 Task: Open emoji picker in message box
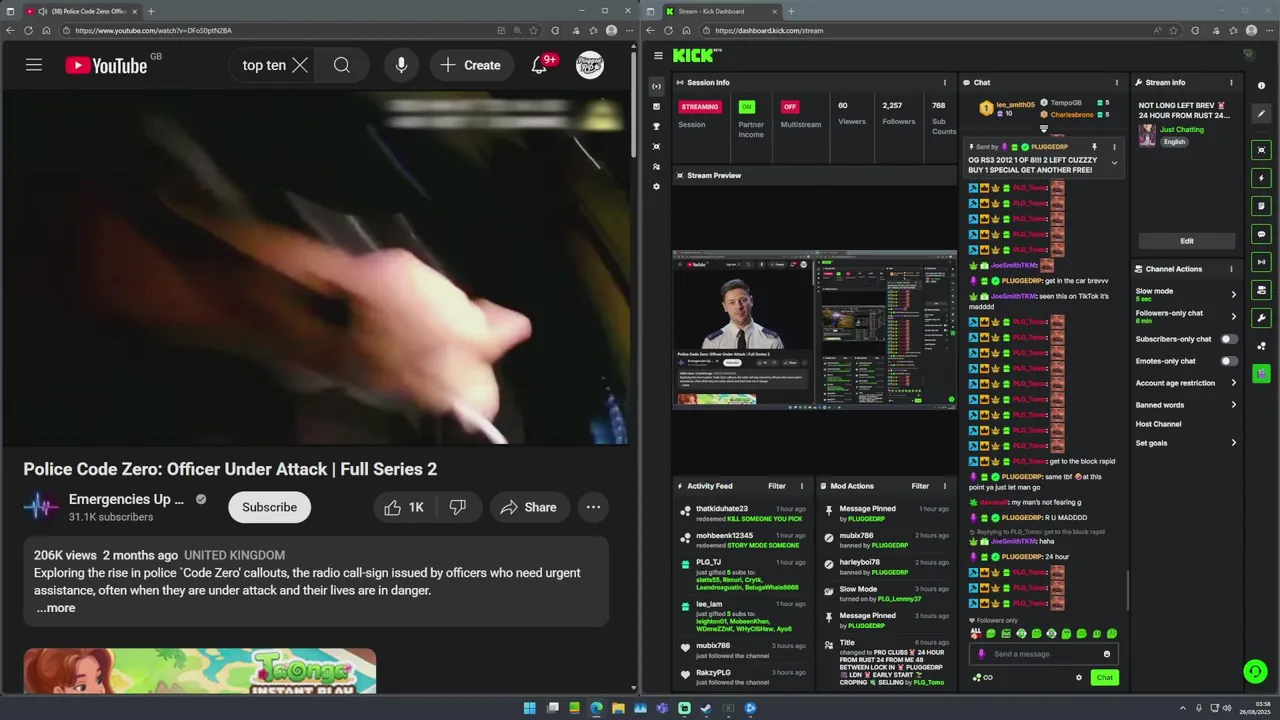[1106, 654]
